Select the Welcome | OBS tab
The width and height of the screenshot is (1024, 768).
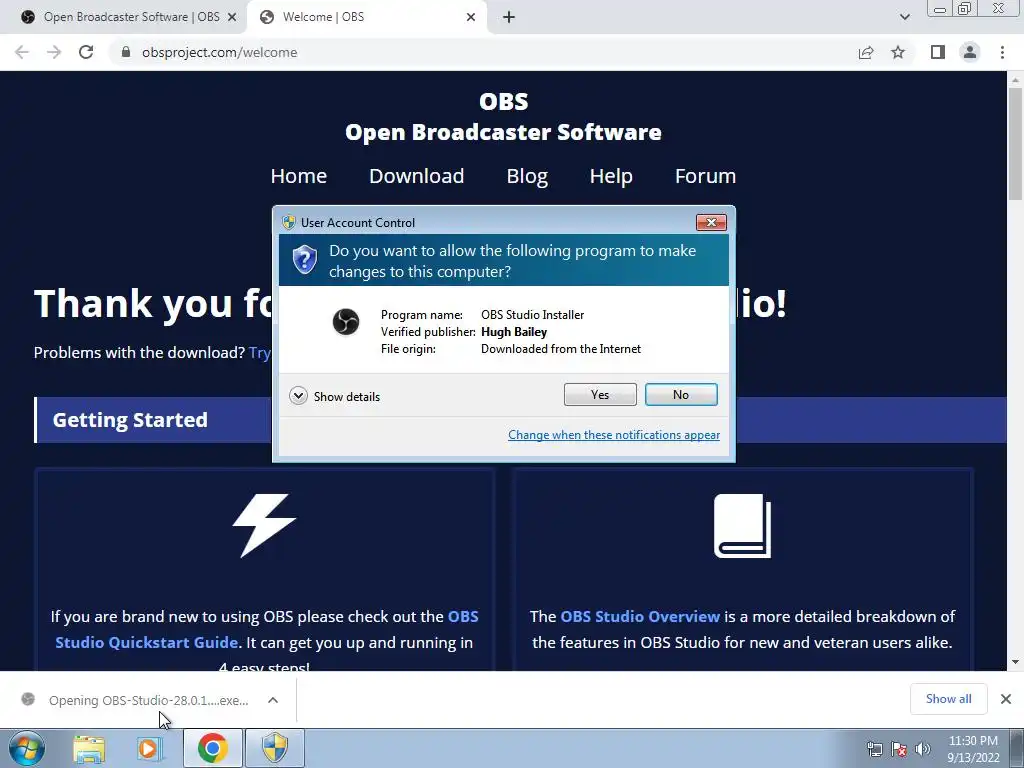point(366,17)
